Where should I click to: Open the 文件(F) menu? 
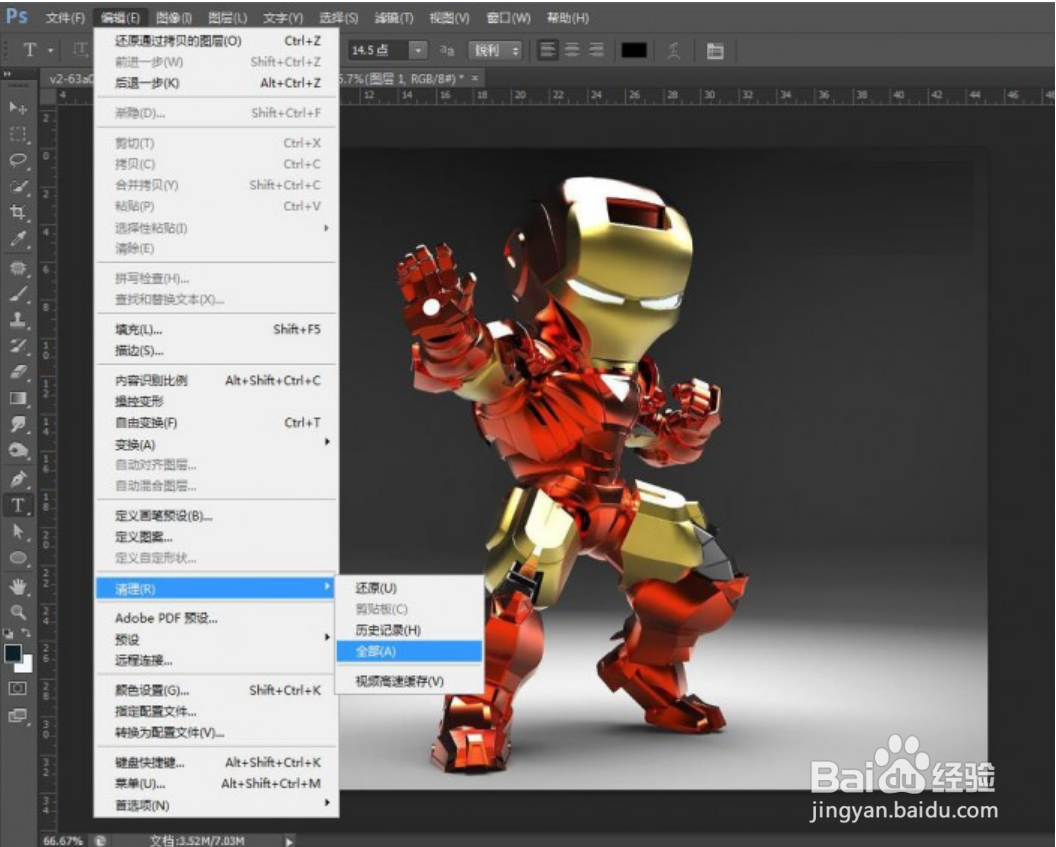[x=65, y=18]
